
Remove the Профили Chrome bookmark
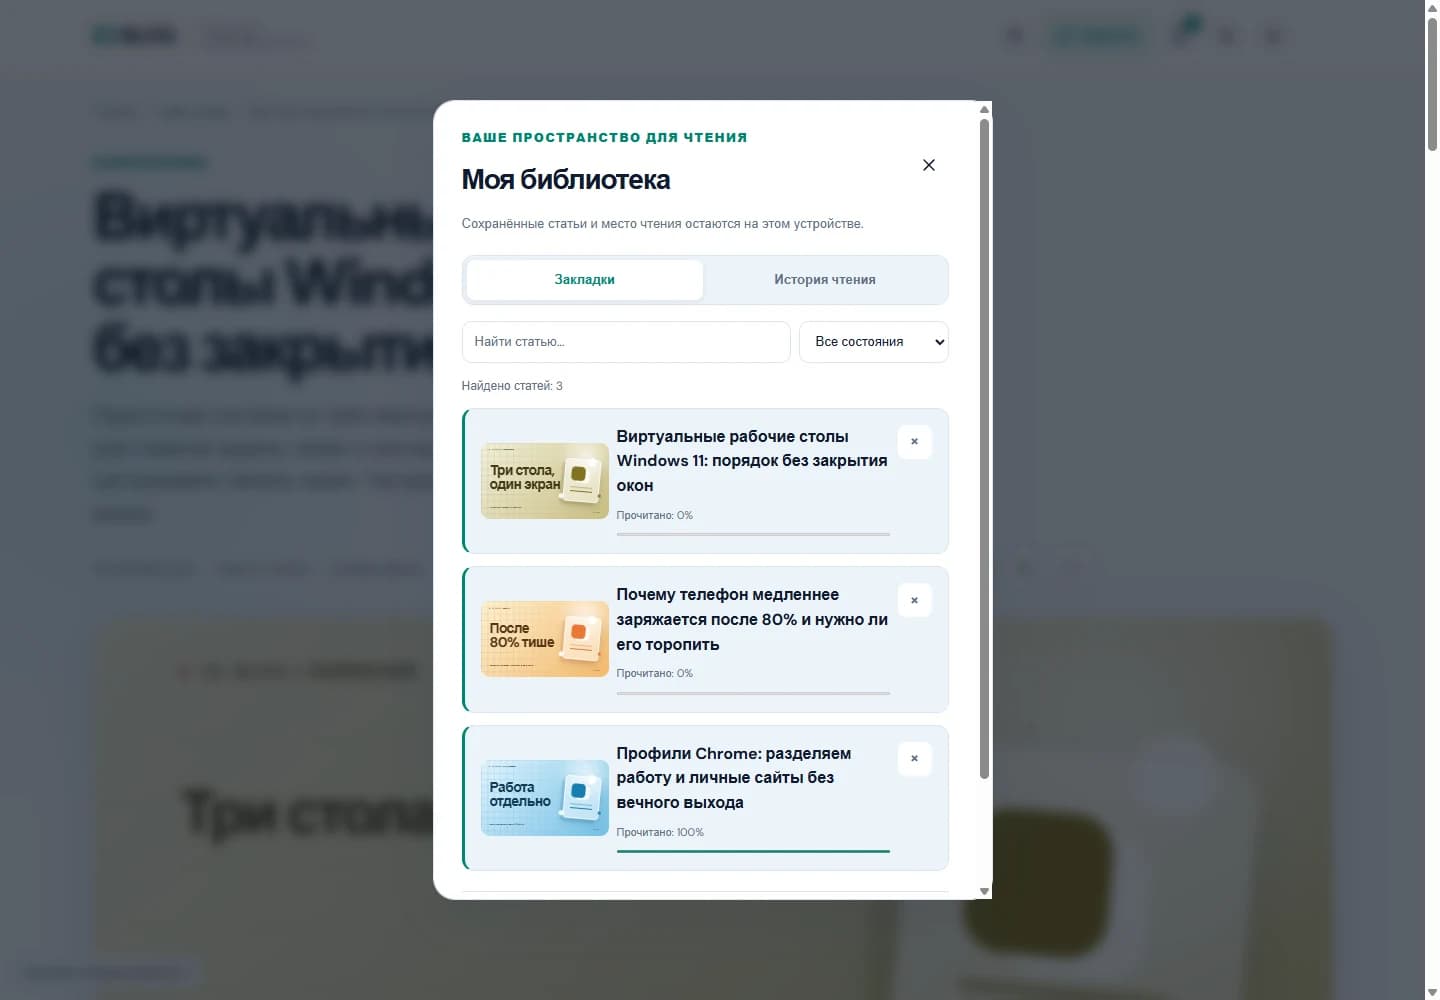pos(914,758)
